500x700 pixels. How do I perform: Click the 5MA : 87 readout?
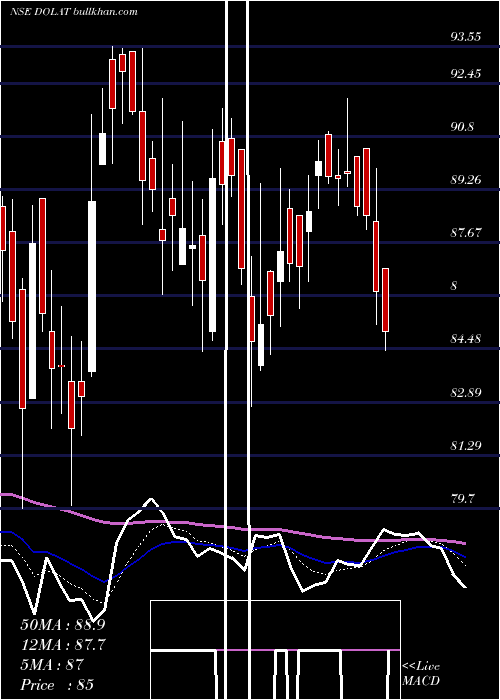(x=52, y=665)
